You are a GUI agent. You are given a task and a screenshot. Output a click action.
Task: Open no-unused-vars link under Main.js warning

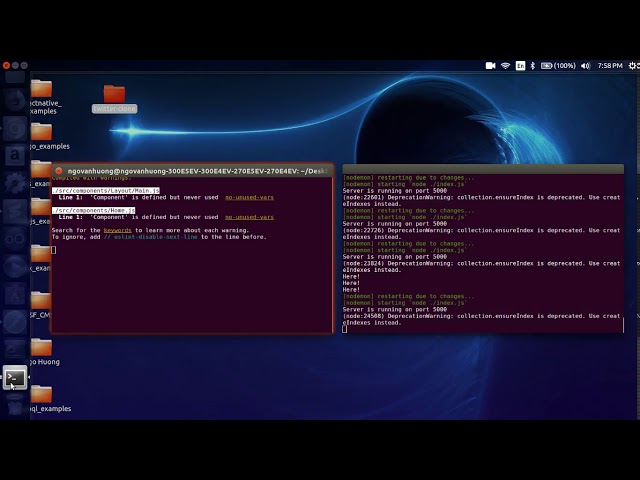tap(249, 198)
